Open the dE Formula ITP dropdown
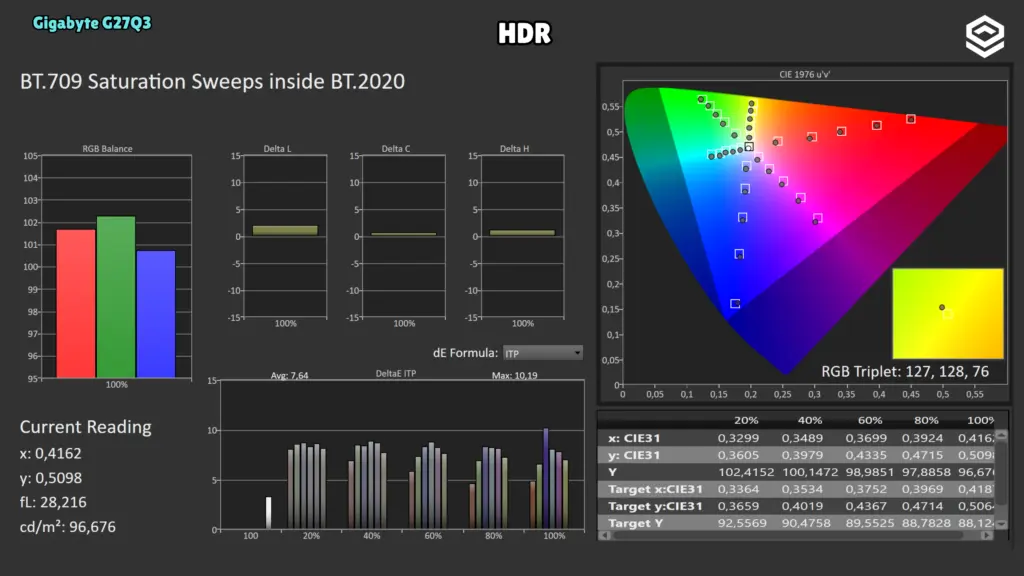Screen dimensions: 1024x576 [x=543, y=353]
